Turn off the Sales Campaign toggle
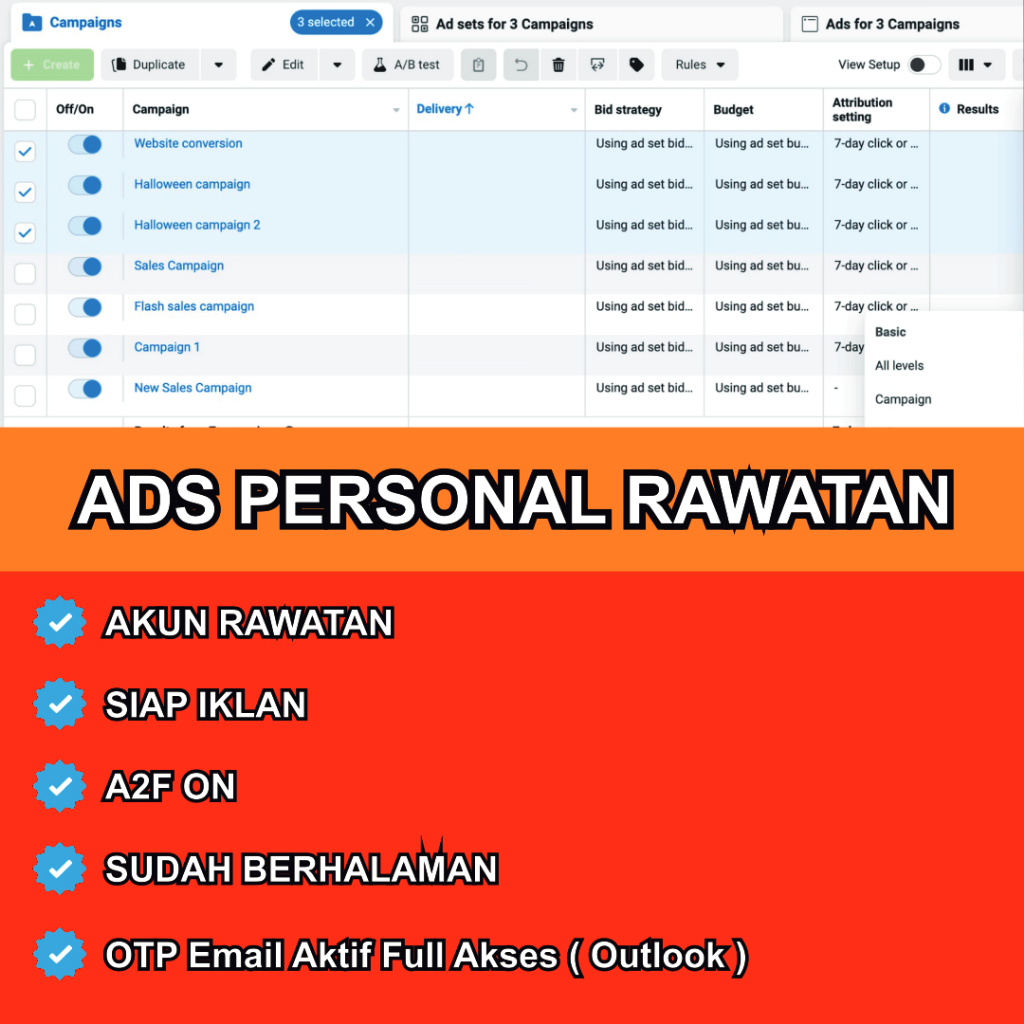 pyautogui.click(x=85, y=266)
